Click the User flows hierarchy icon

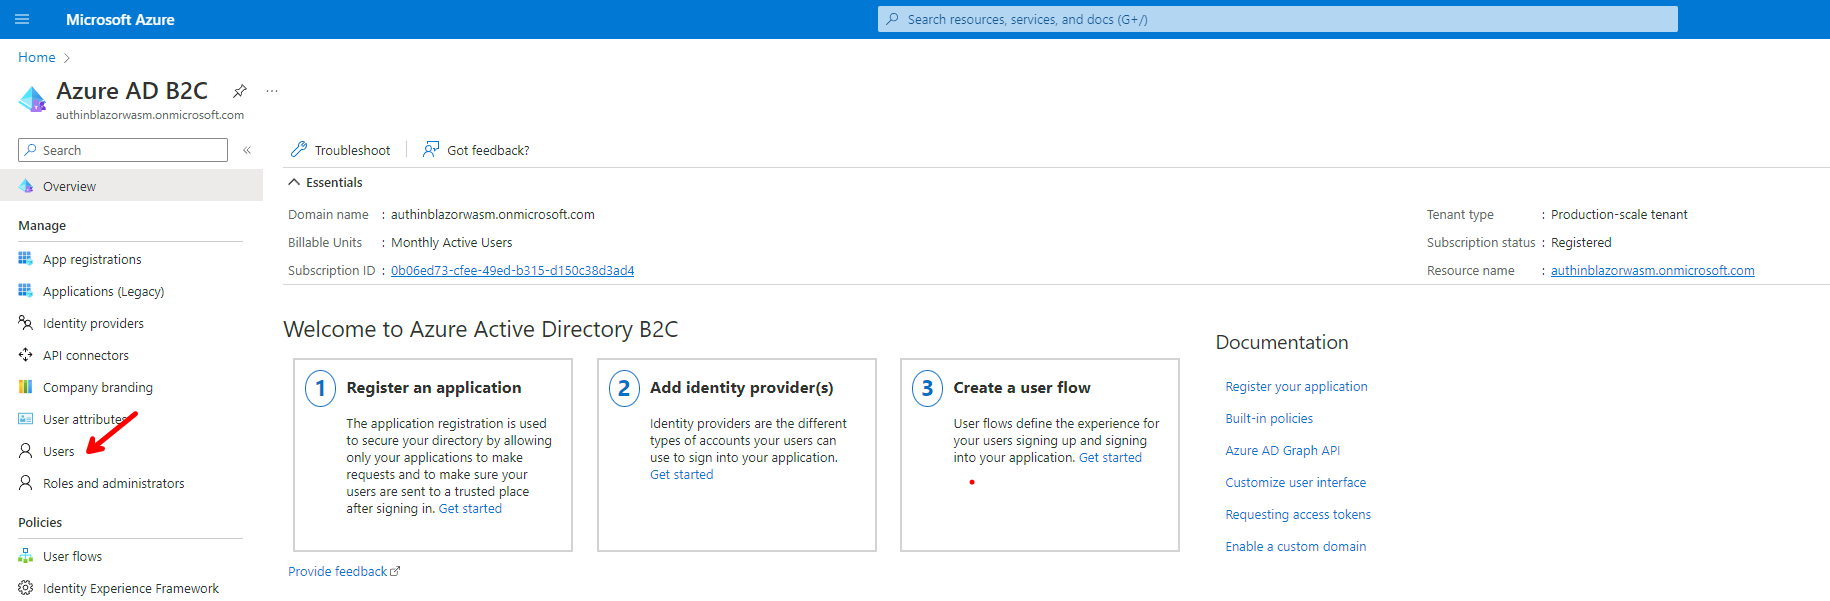(x=26, y=555)
